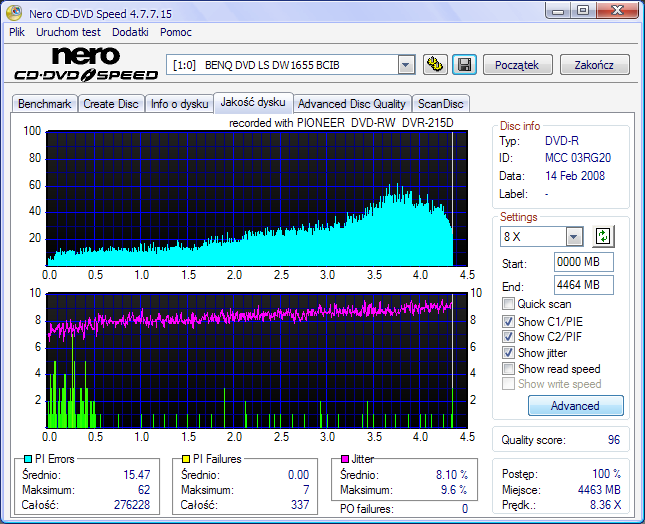This screenshot has width=645, height=524.
Task: Click the Start field showing 0000 MB
Action: (x=584, y=262)
